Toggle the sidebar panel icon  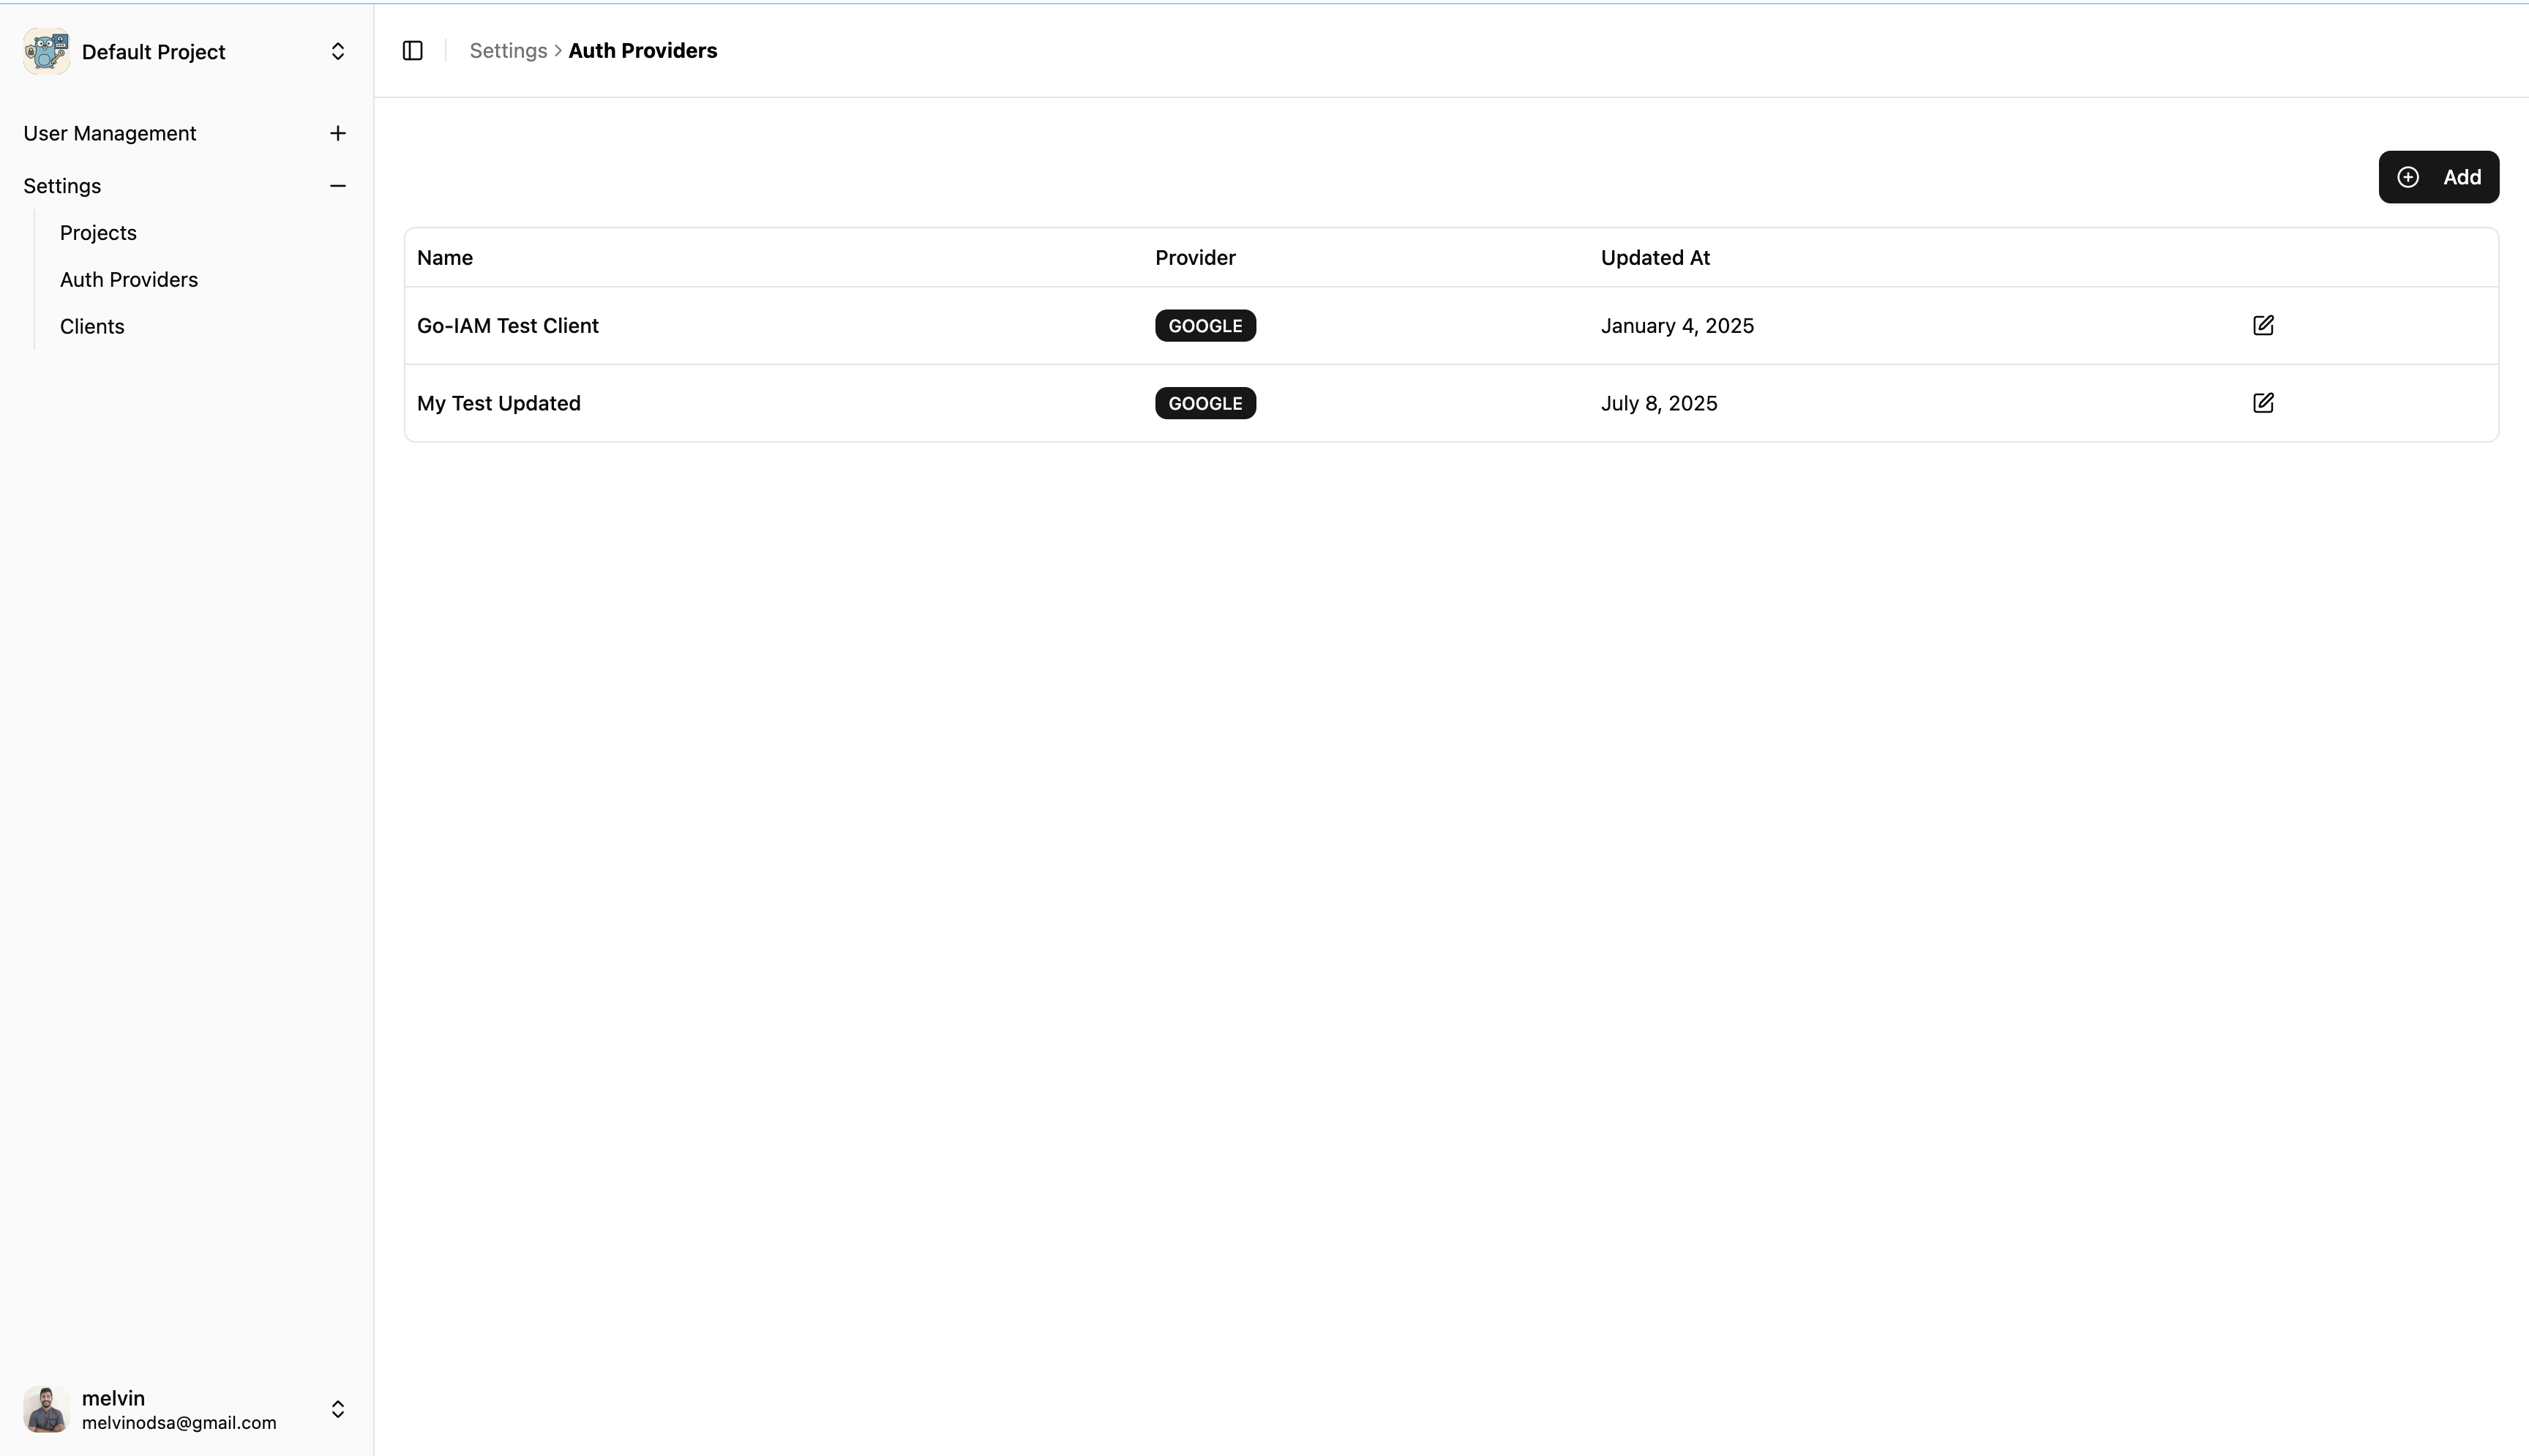[412, 50]
